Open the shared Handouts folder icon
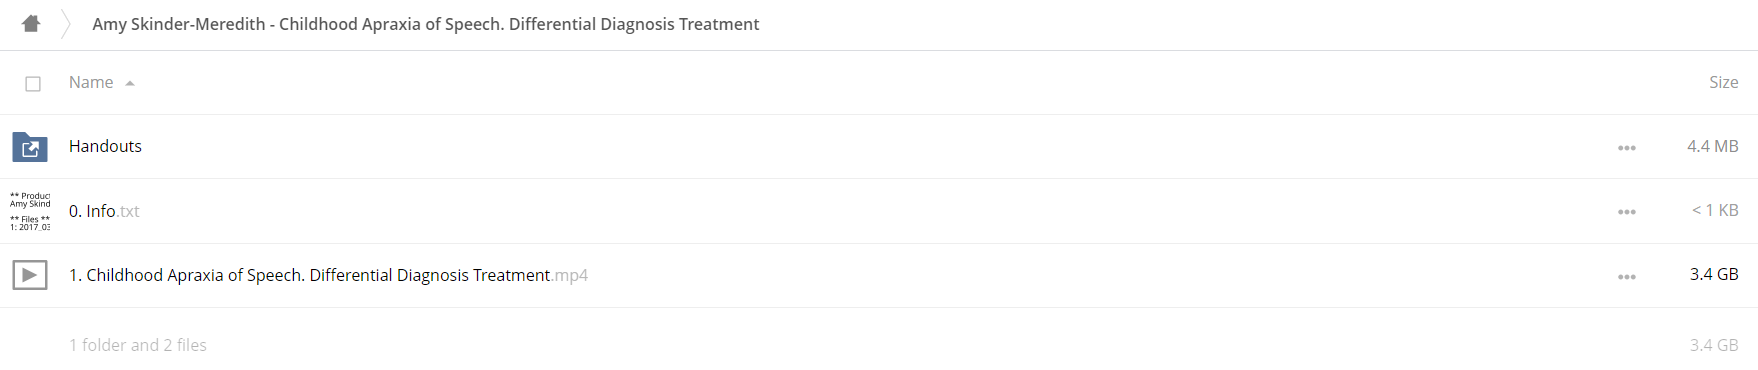This screenshot has height=370, width=1758. click(x=30, y=147)
